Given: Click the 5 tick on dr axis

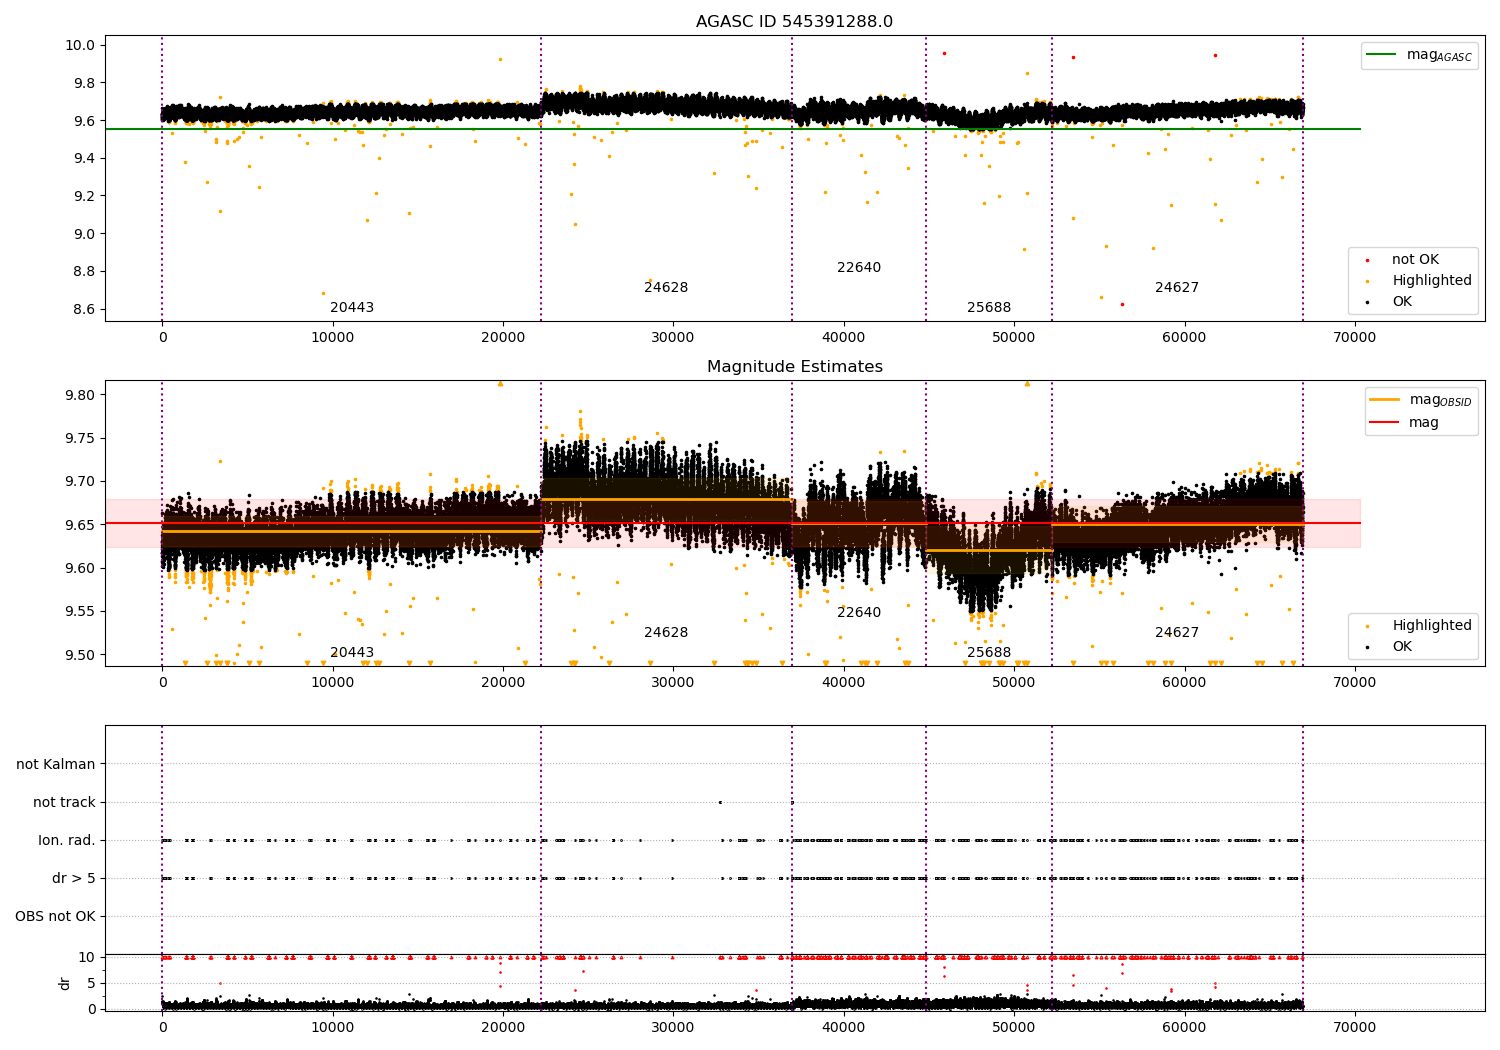Looking at the screenshot, I should (x=92, y=983).
